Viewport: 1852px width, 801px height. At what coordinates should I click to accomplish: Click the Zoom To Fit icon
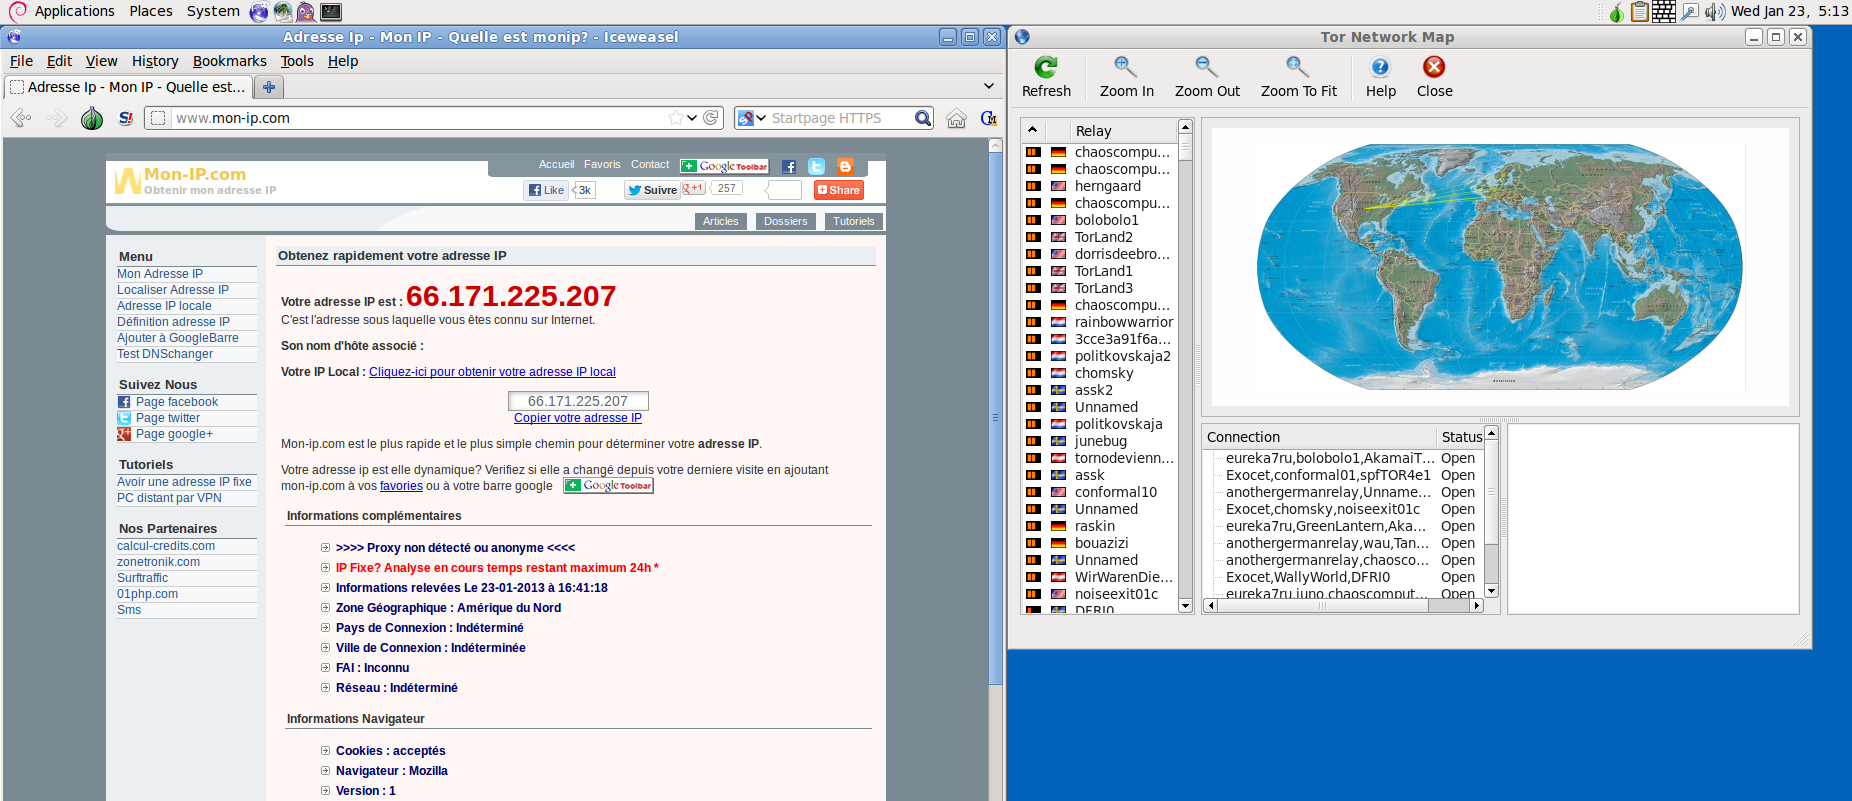[1298, 67]
